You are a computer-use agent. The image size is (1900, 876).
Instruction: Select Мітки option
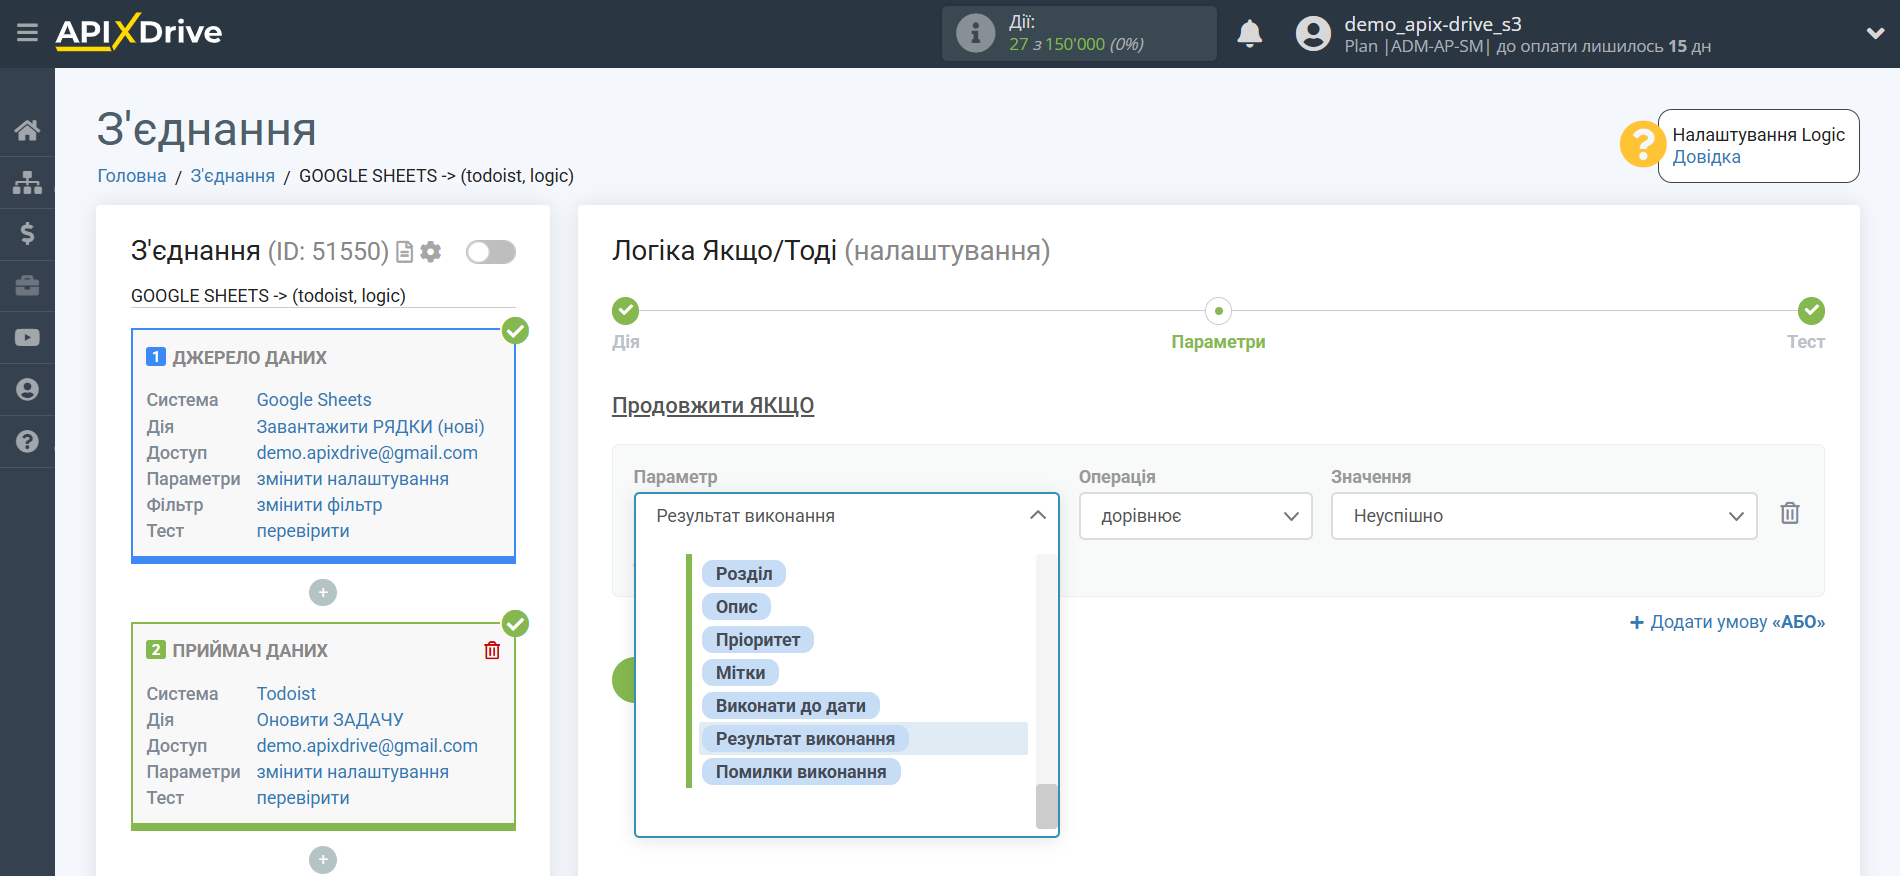tap(740, 673)
